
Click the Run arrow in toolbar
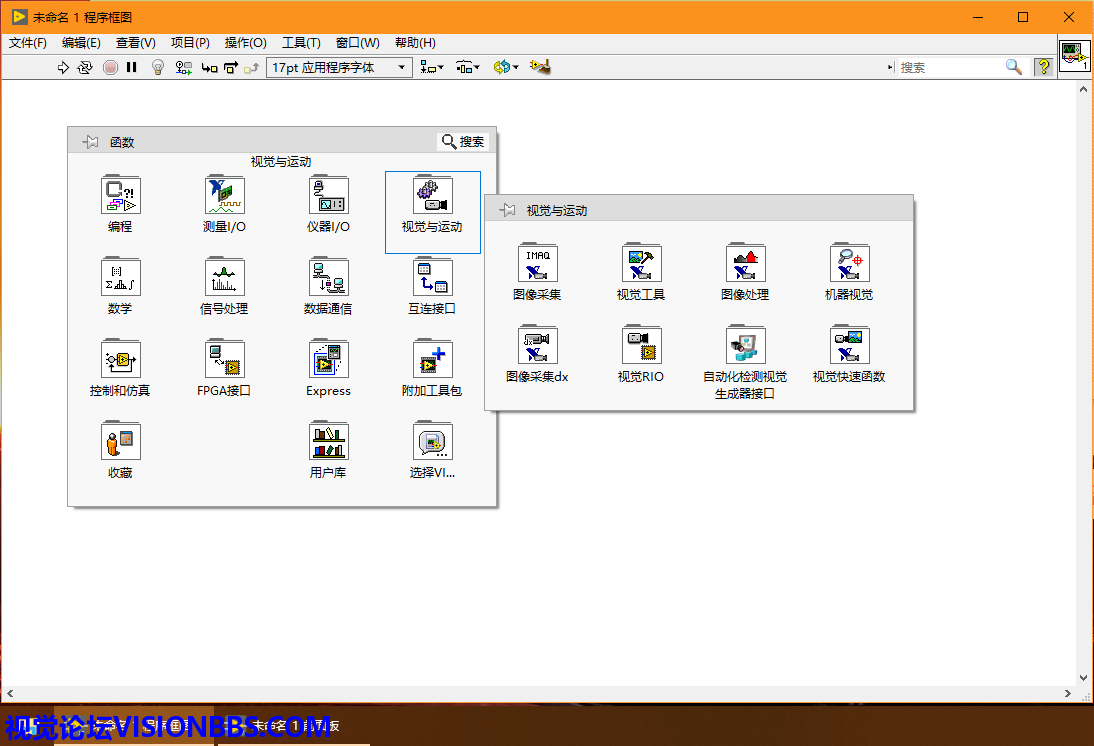63,67
